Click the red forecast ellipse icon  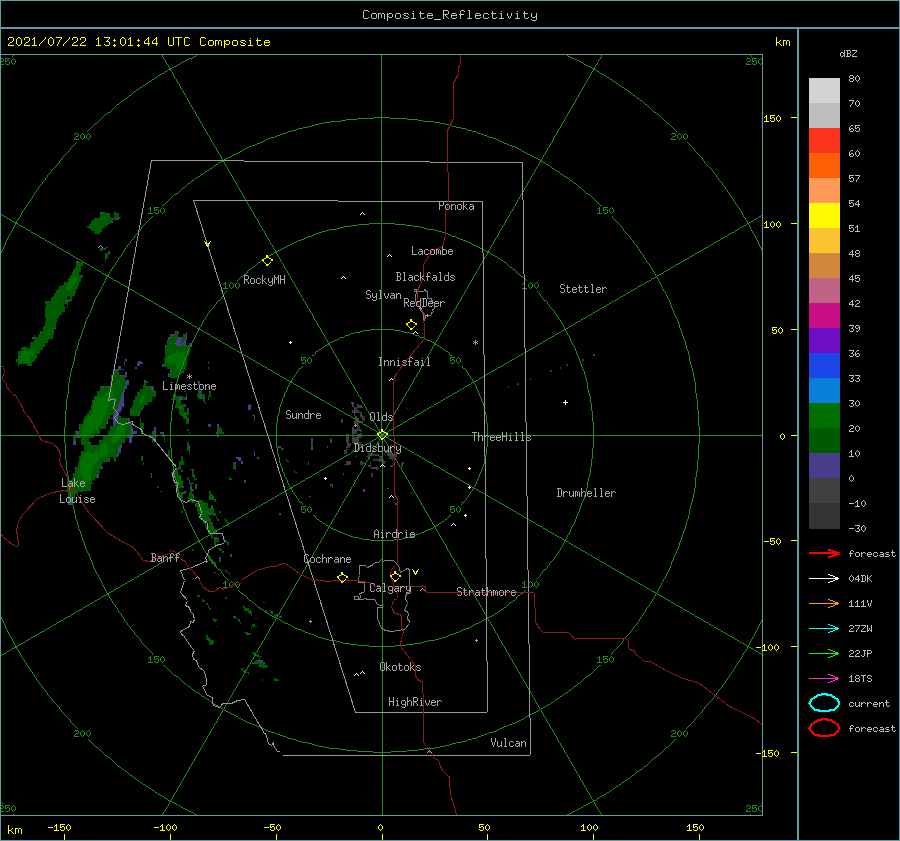click(824, 728)
